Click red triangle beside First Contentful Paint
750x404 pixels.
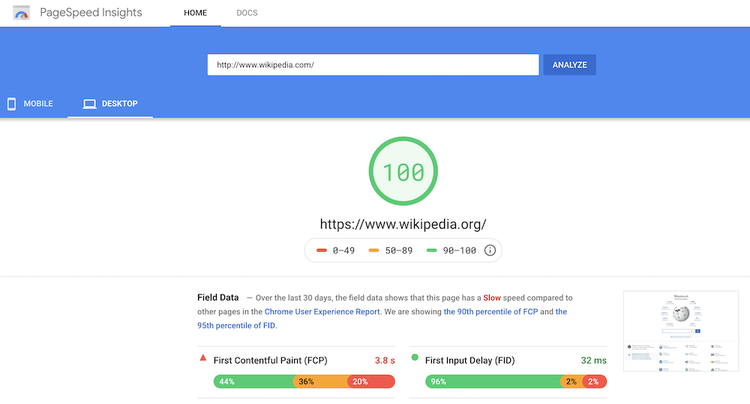pos(203,358)
